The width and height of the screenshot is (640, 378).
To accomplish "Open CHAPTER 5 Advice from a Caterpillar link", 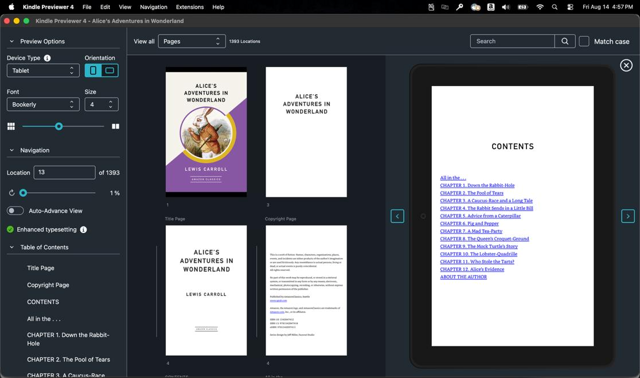I will point(480,216).
